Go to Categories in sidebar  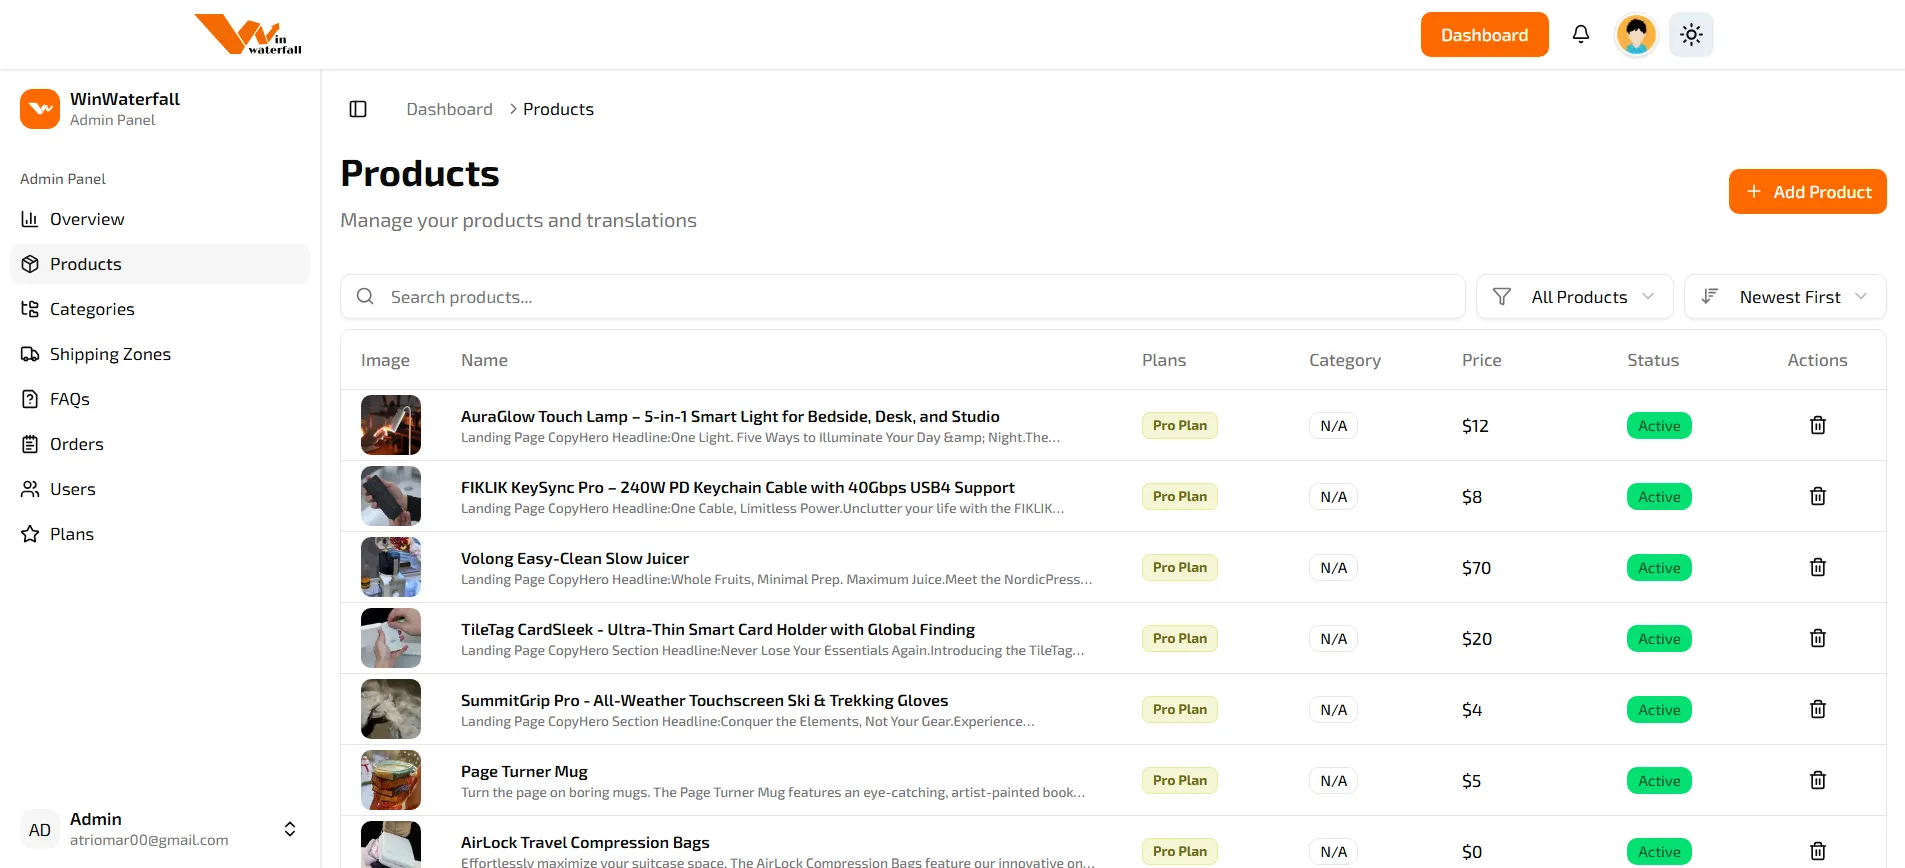tap(92, 309)
